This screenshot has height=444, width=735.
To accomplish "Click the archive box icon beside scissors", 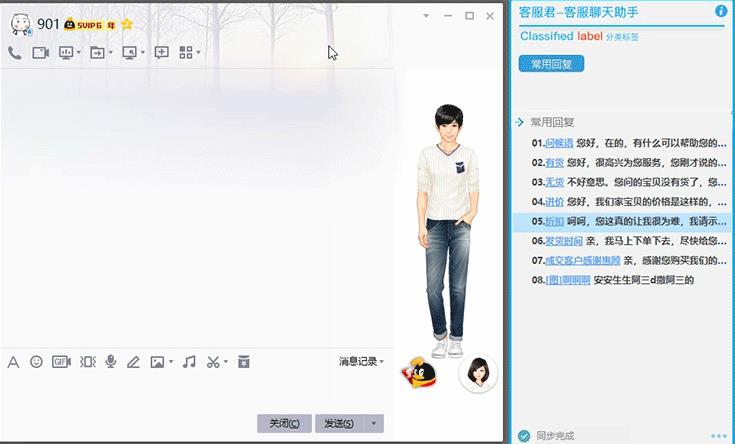I will (x=244, y=361).
